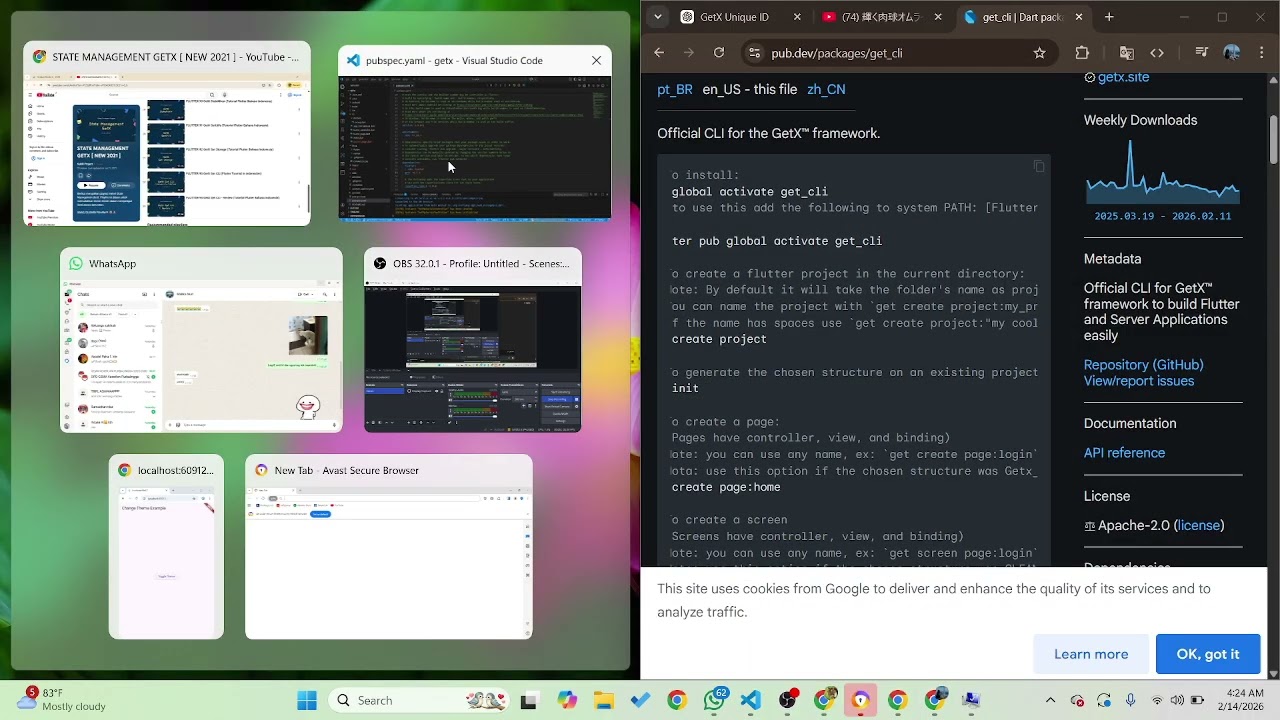Open the Apache license link
1280x720 pixels.
click(x=1199, y=525)
